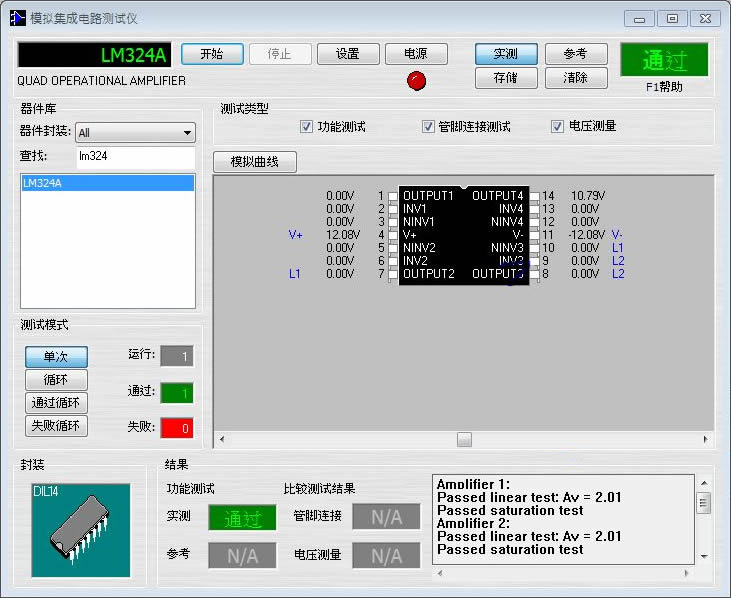This screenshot has width=731, height=598.
Task: Click pin 1 checkbox beside OUTPUT1
Action: pyautogui.click(x=393, y=196)
